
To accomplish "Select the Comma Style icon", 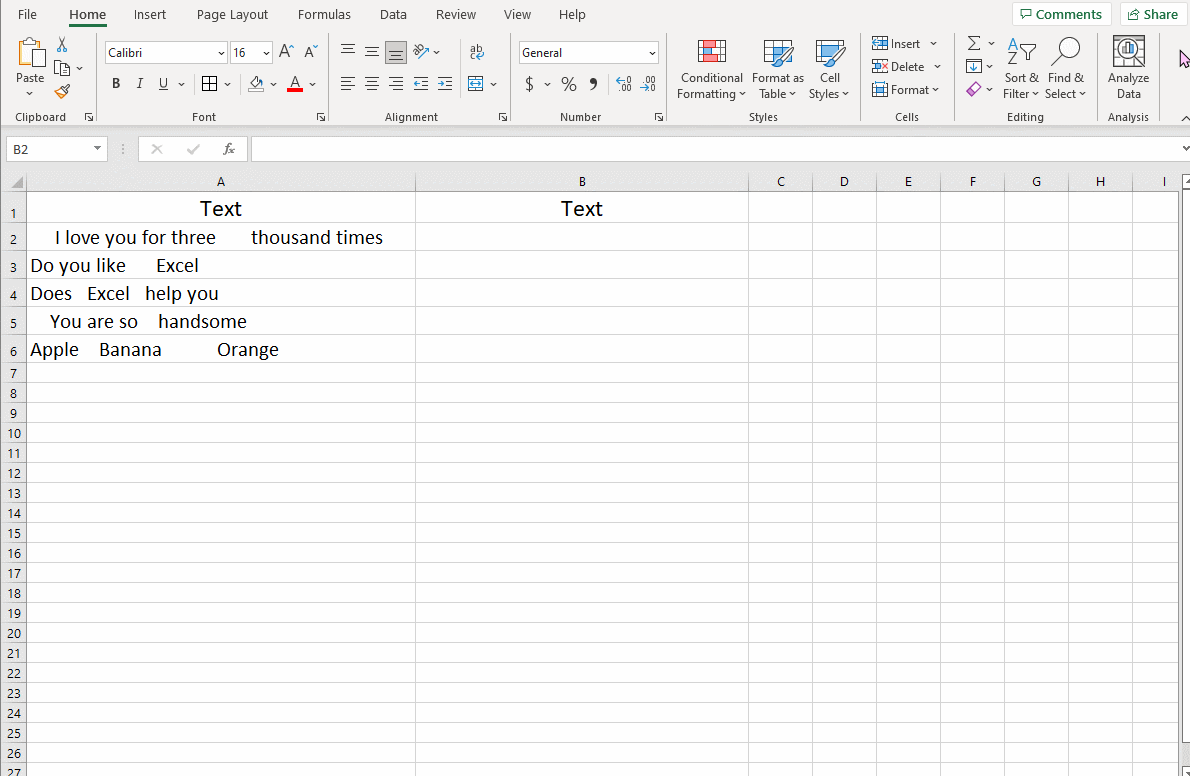I will 592,84.
